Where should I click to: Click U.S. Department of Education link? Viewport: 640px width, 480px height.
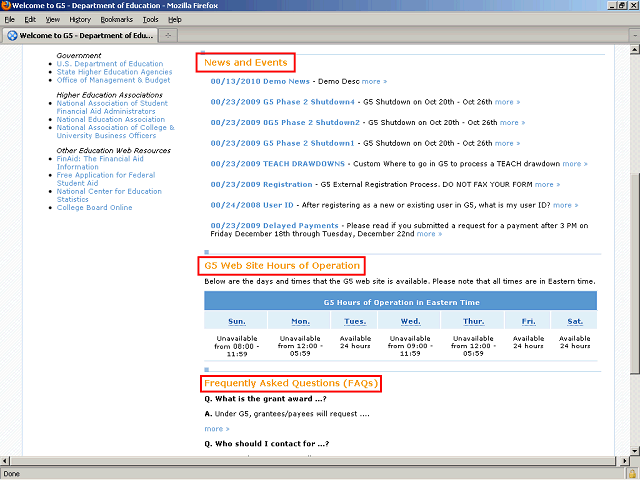click(x=110, y=64)
